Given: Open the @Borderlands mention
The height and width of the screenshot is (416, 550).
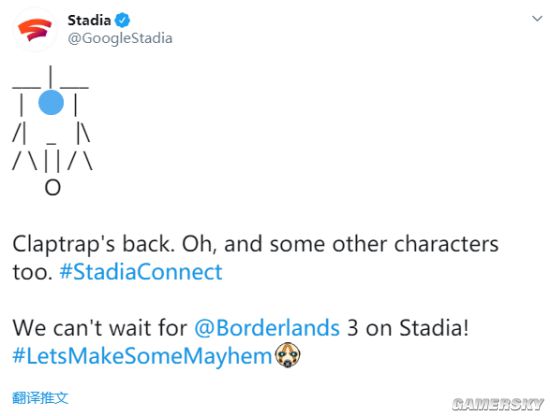Looking at the screenshot, I should 267,328.
